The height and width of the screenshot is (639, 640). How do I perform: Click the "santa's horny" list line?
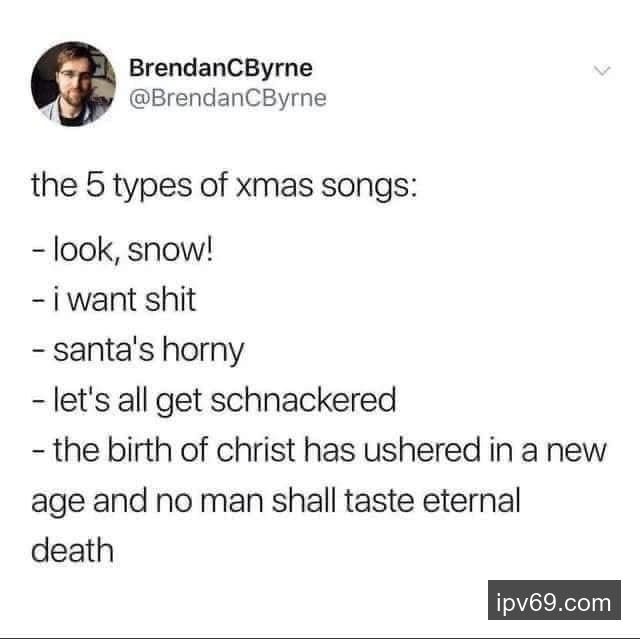[x=138, y=351]
